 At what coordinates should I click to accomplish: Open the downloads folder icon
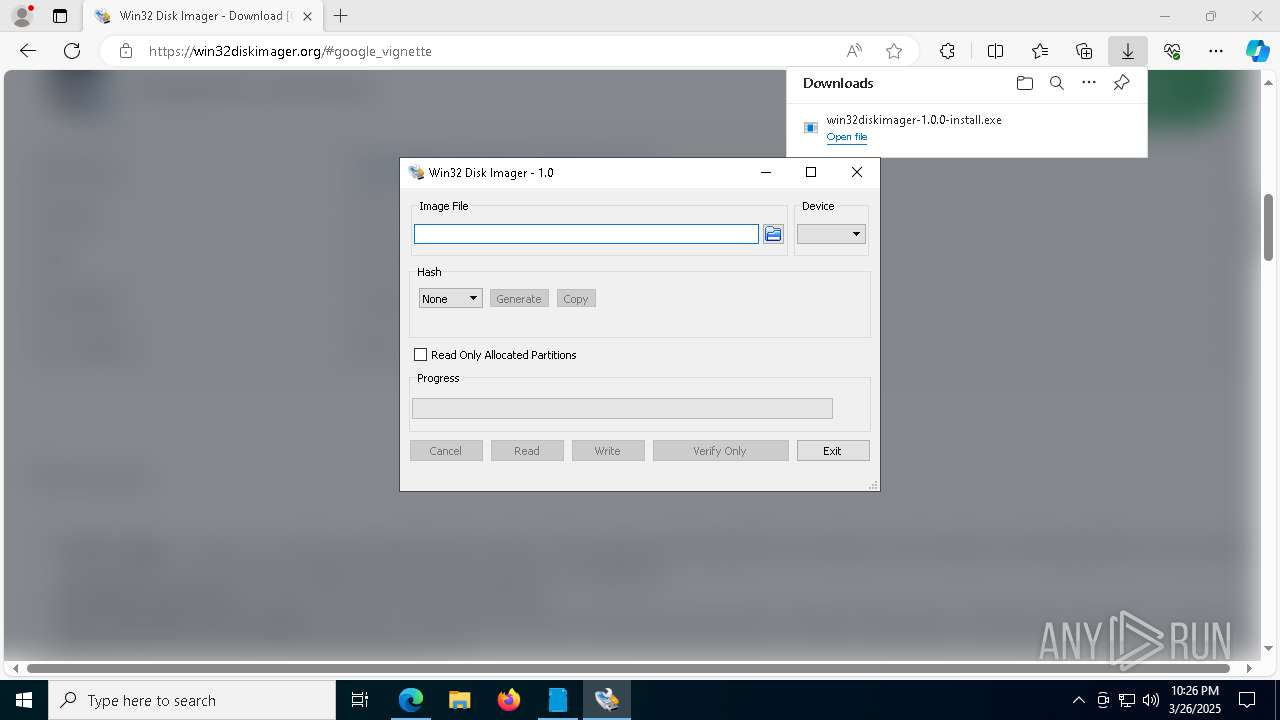point(1024,83)
